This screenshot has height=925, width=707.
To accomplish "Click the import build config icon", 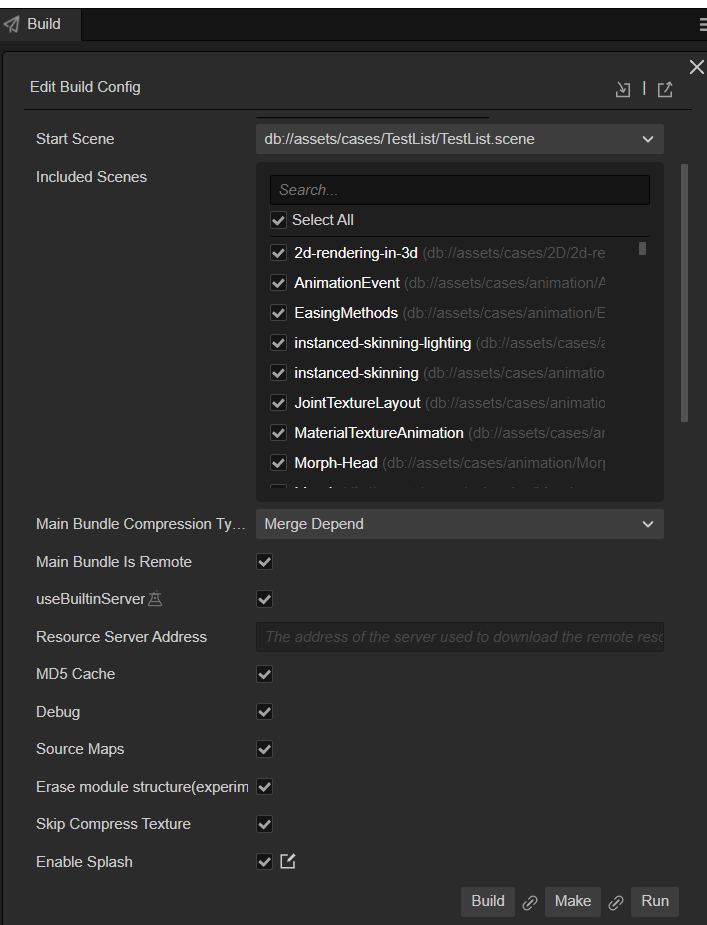I will tap(623, 89).
